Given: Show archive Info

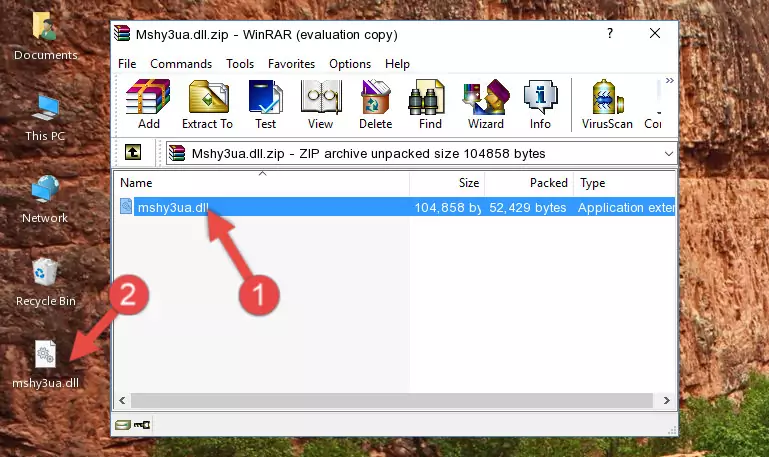Looking at the screenshot, I should [540, 104].
